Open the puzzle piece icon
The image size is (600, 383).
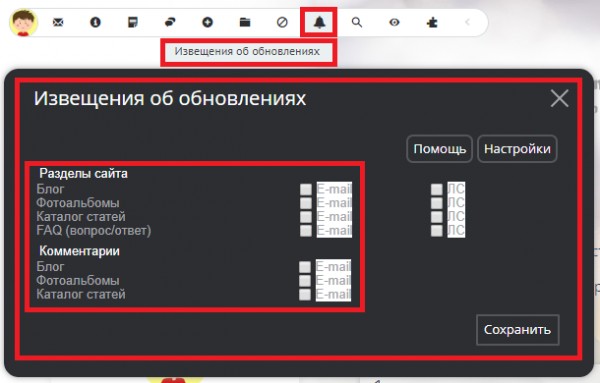432,23
